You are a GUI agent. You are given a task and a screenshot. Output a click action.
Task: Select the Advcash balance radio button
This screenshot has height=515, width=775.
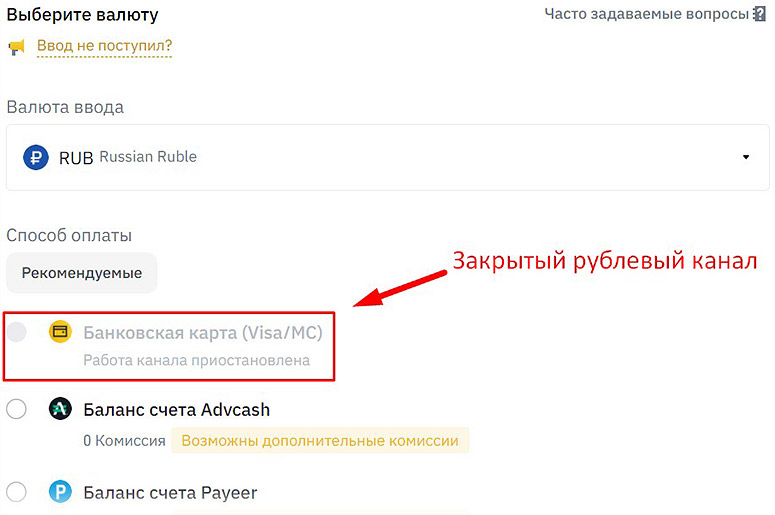(17, 409)
